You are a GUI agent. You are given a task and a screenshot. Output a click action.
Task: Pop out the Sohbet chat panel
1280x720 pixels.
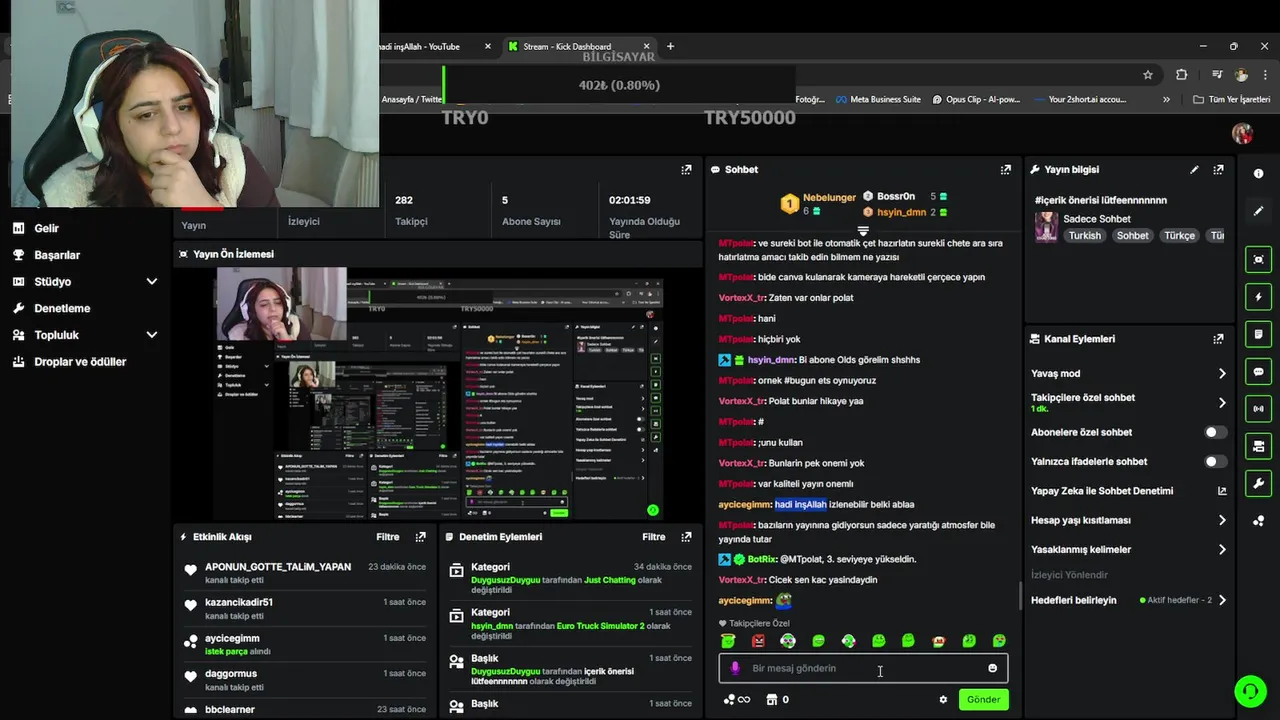(1005, 170)
